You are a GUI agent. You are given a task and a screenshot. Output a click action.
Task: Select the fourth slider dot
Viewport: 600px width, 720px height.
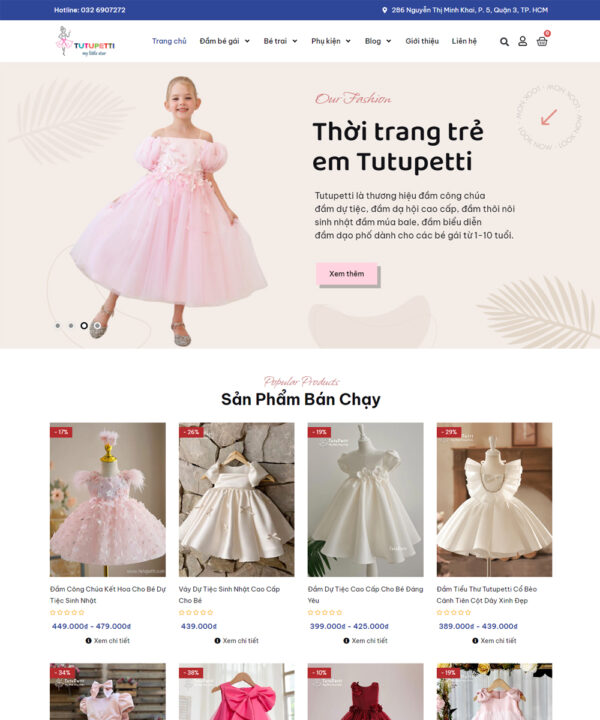[97, 326]
